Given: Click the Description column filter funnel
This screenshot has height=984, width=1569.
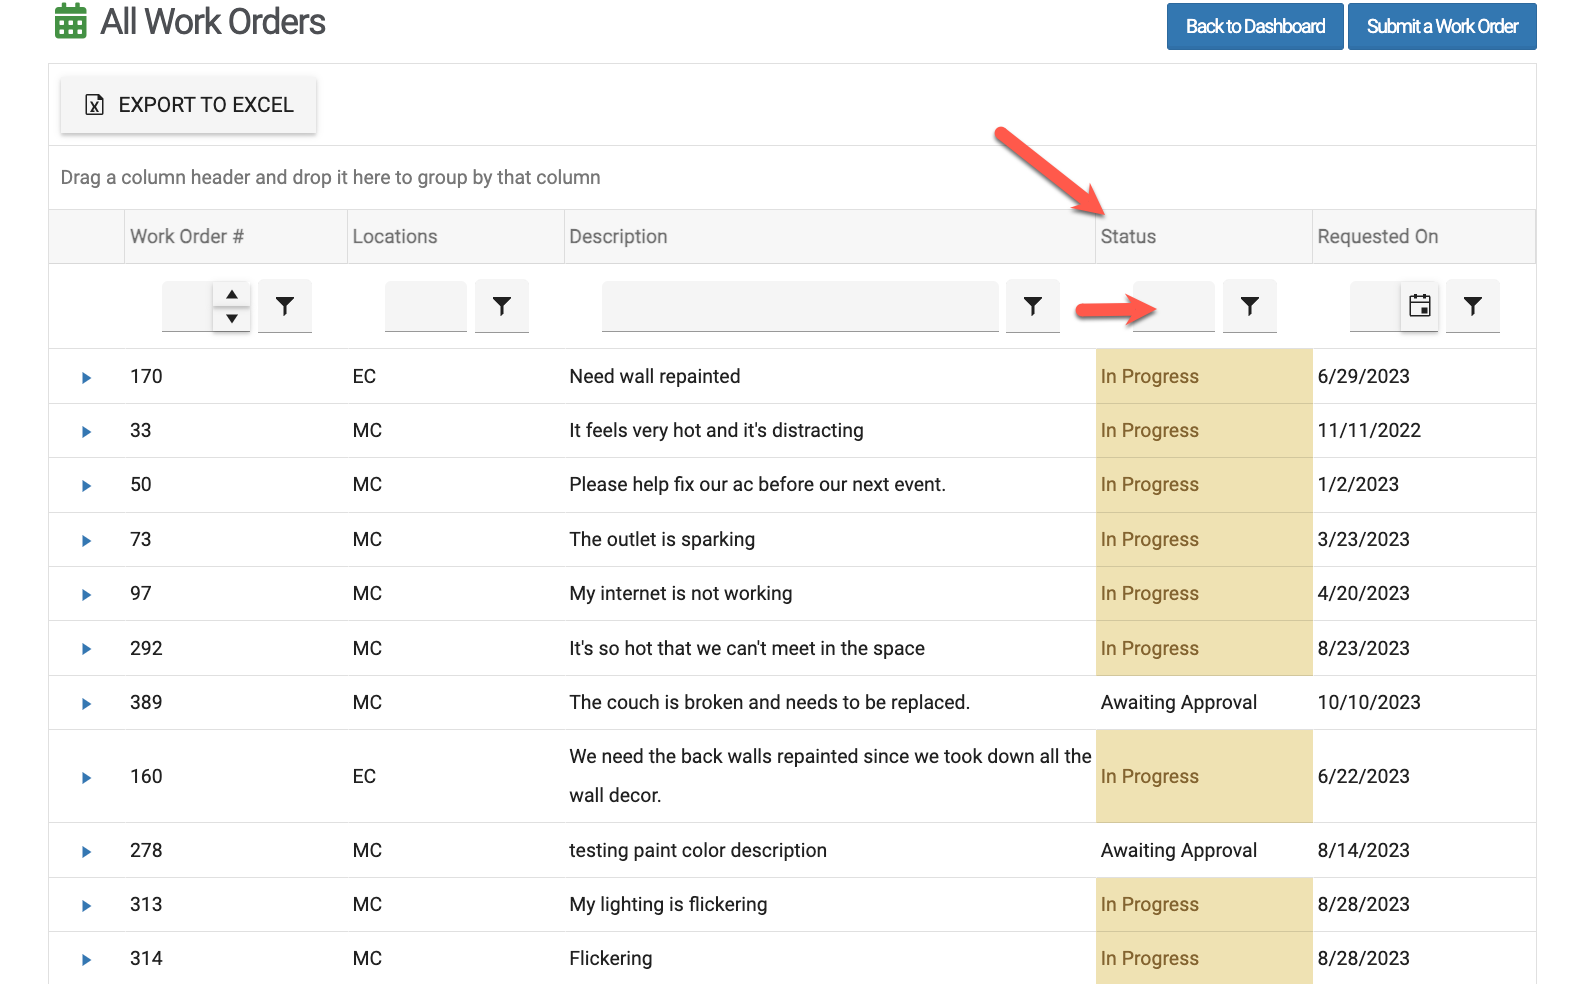Looking at the screenshot, I should tap(1032, 306).
